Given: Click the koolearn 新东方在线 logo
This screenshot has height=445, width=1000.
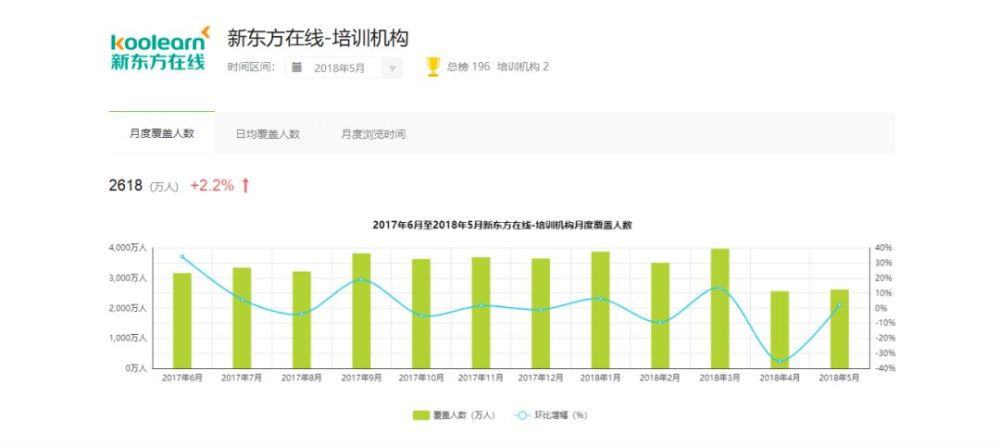Looking at the screenshot, I should pyautogui.click(x=160, y=49).
